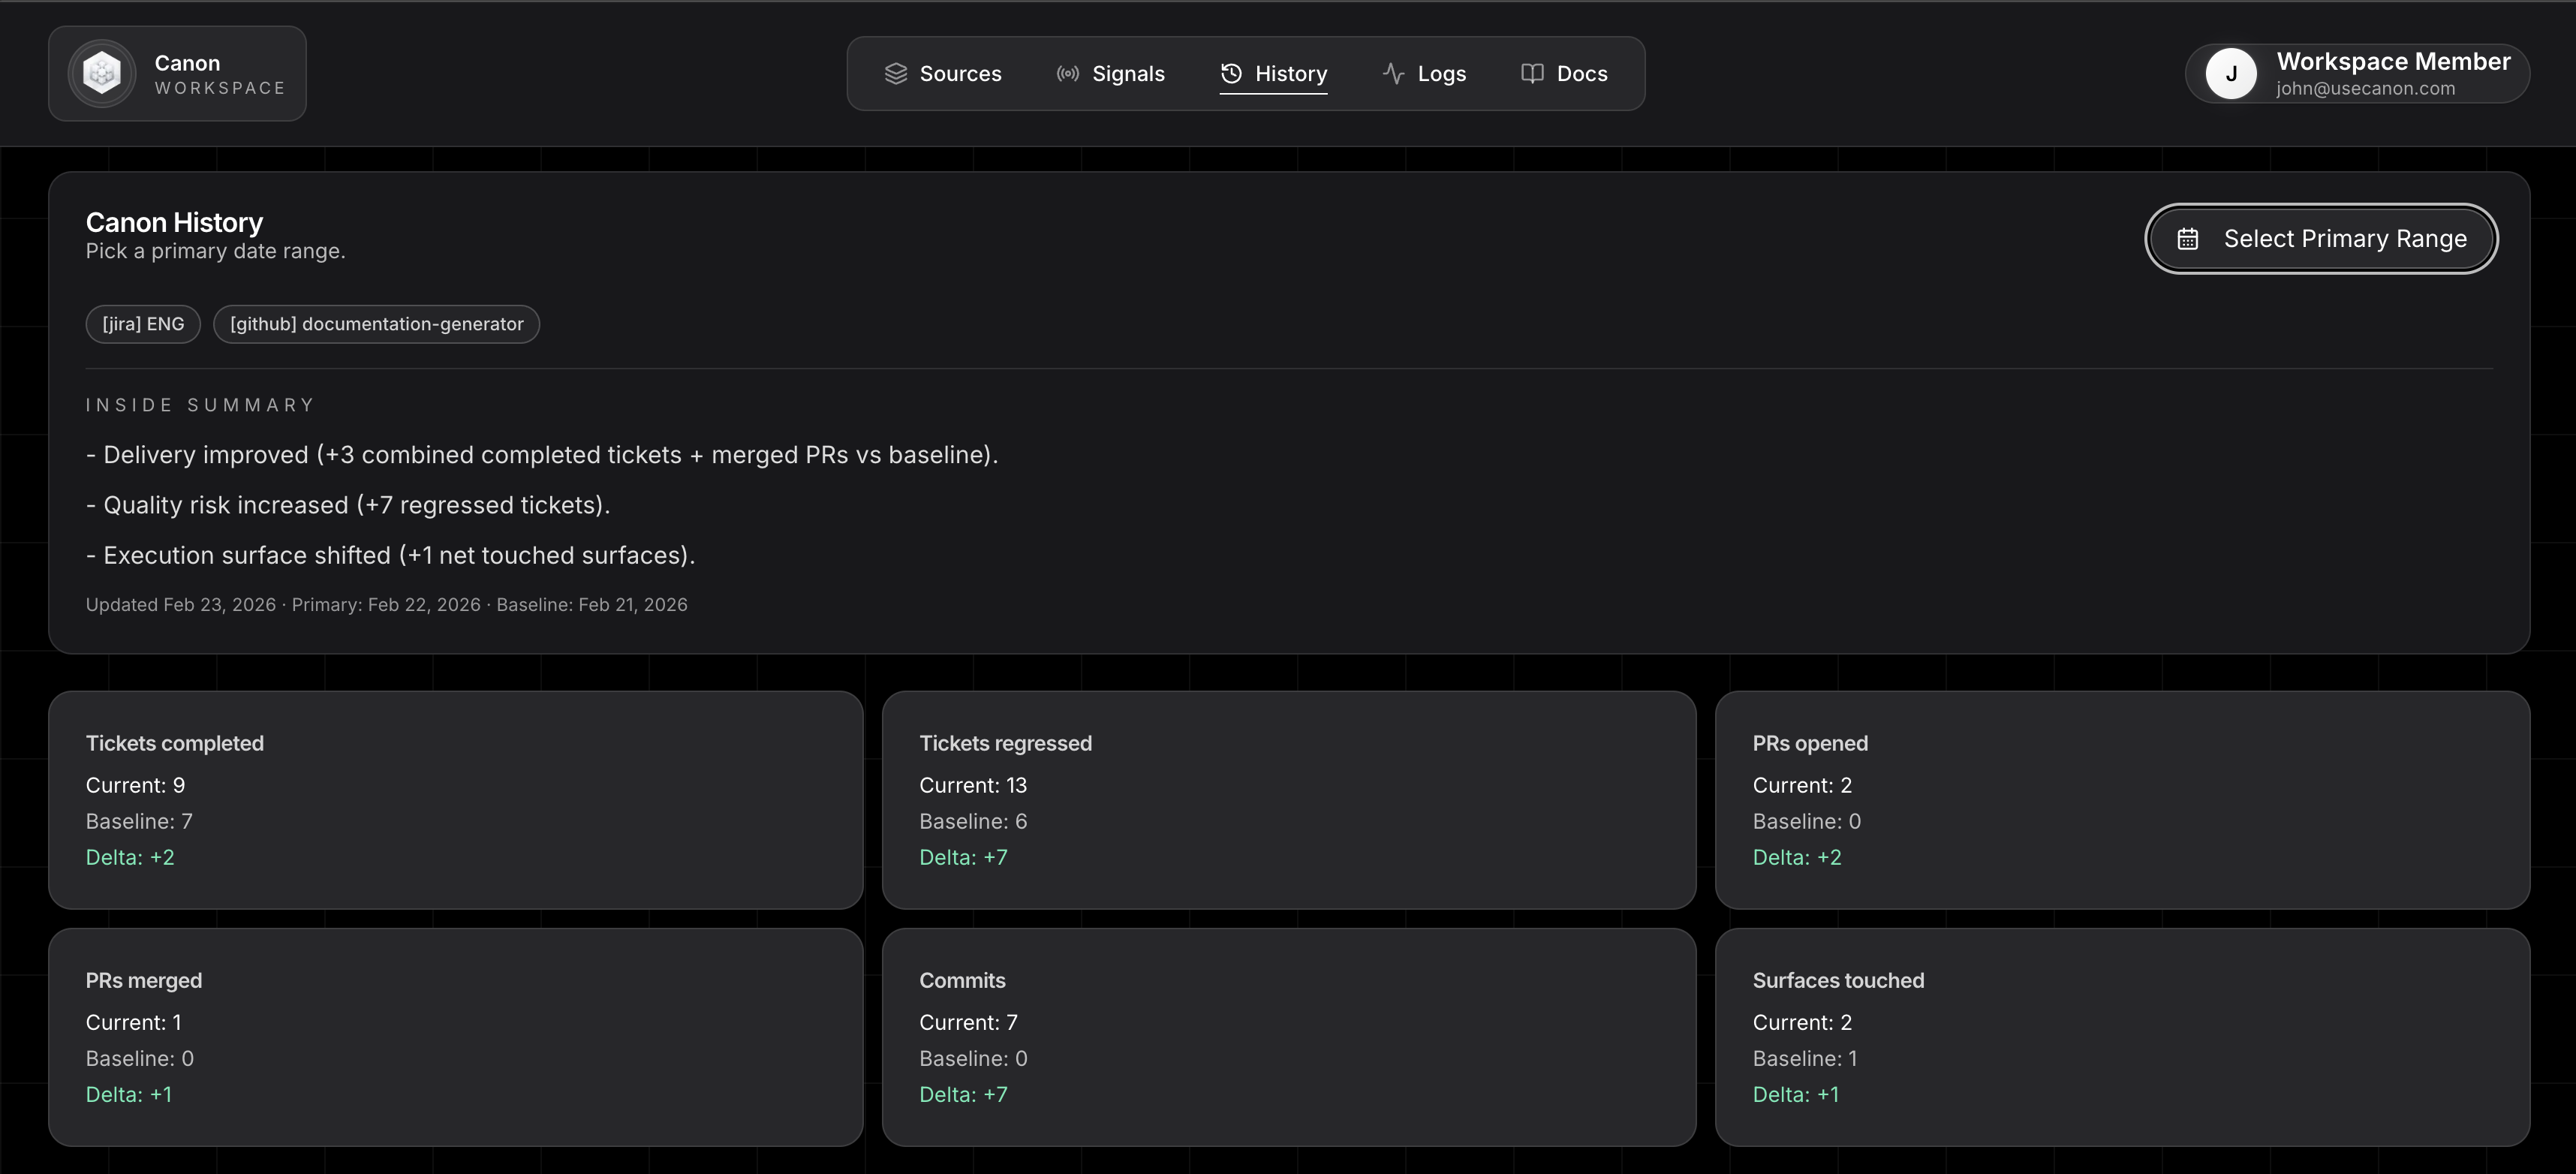The image size is (2576, 1174).
Task: Click the Signals broadcast icon
Action: pyautogui.click(x=1067, y=74)
